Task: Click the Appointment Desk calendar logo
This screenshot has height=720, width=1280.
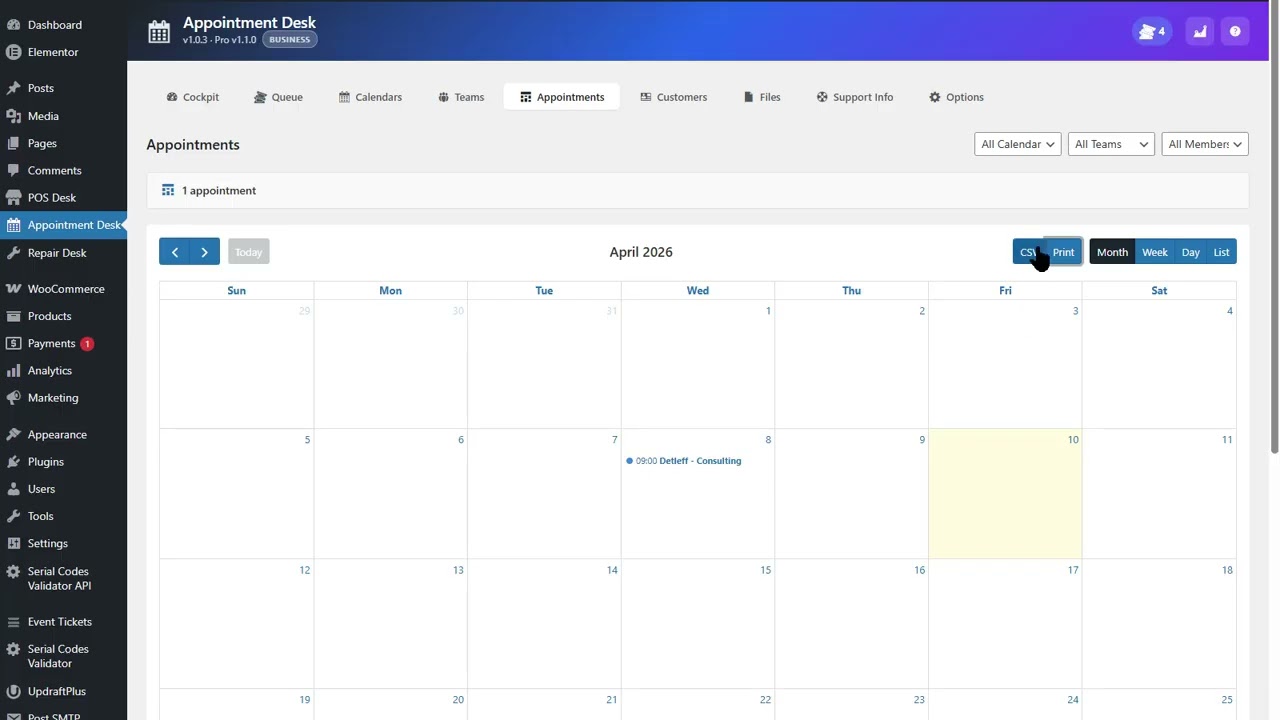Action: point(159,32)
